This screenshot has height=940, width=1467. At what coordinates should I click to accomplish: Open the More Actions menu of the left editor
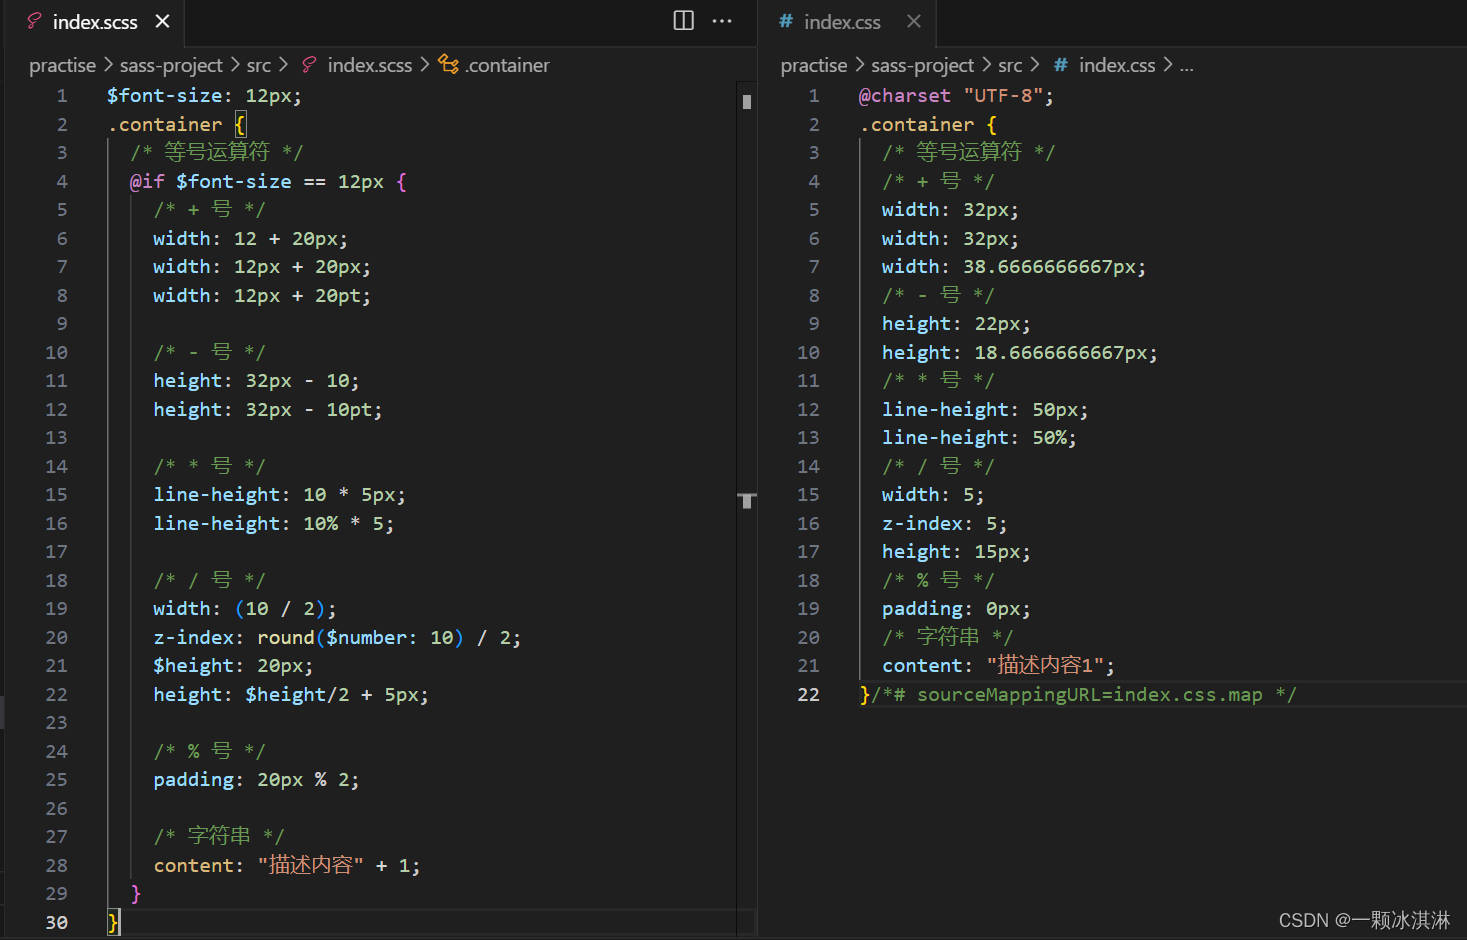[x=722, y=20]
